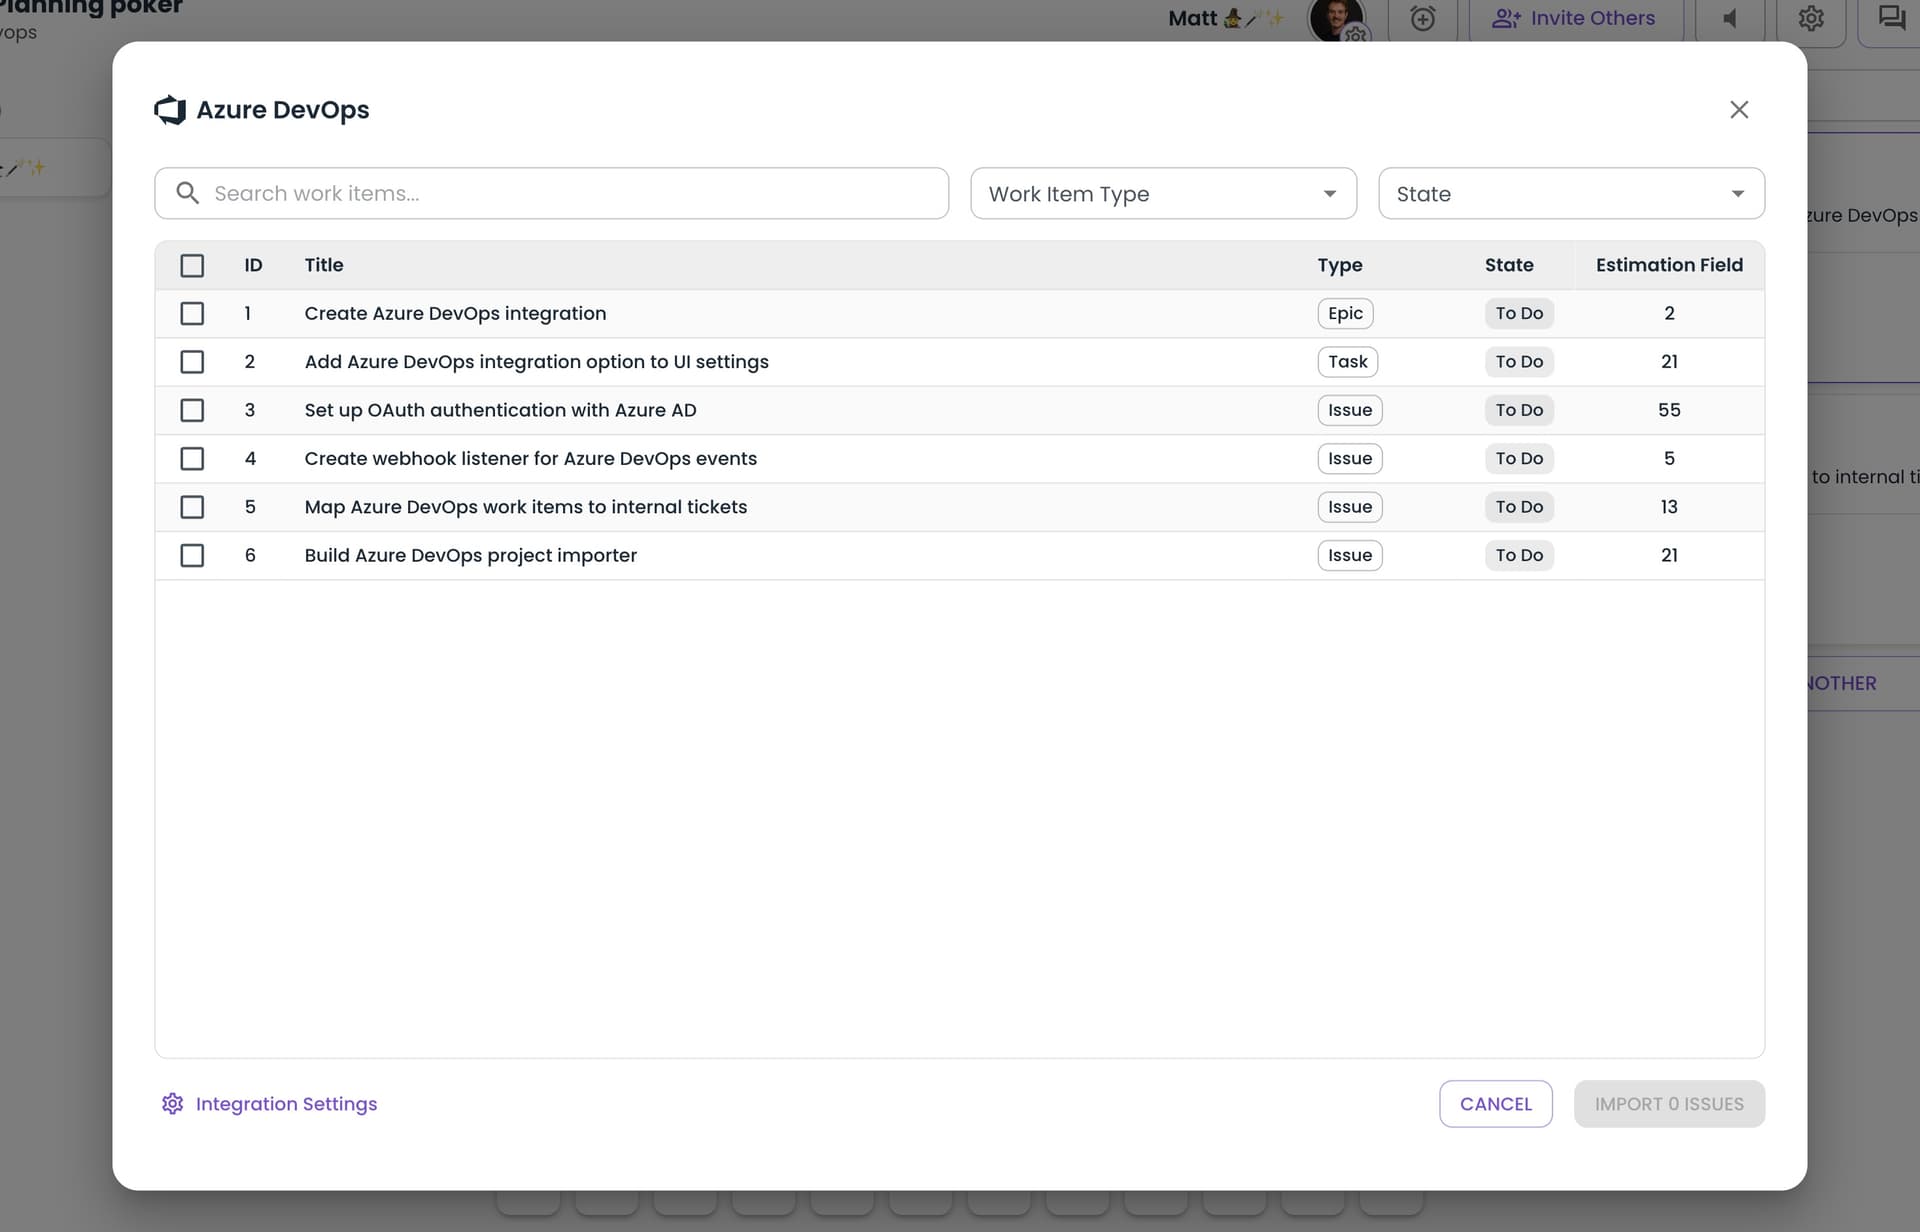Expand the State filter dropdown

[1571, 193]
